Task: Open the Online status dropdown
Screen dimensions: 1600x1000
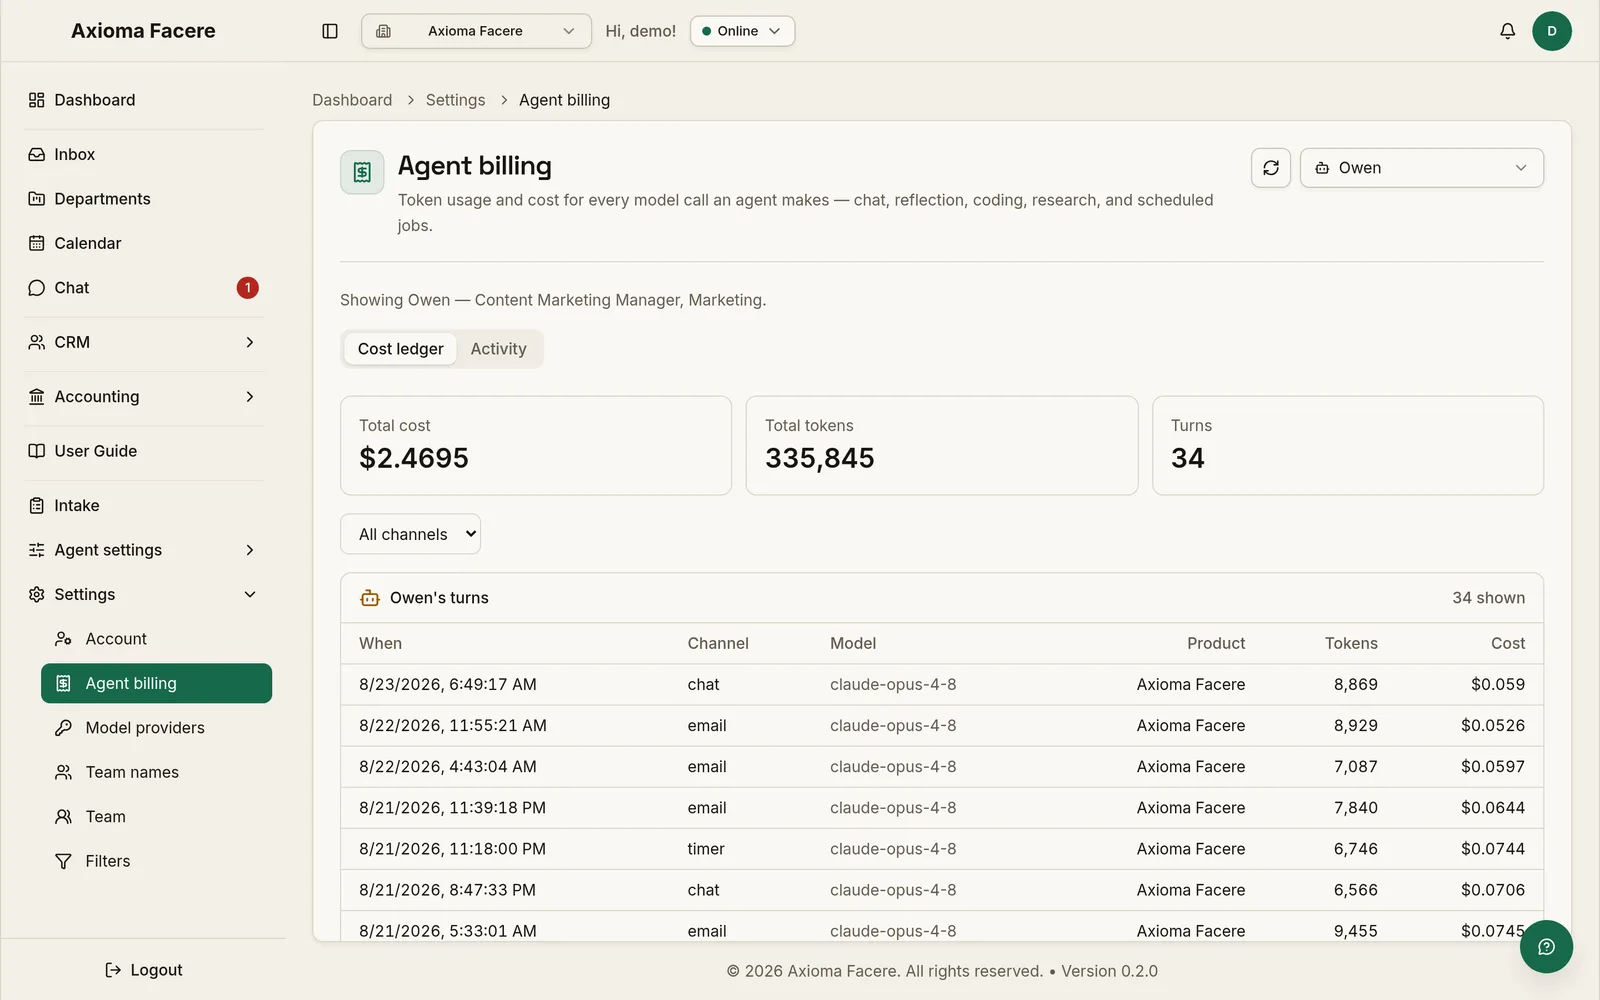Action: [742, 31]
